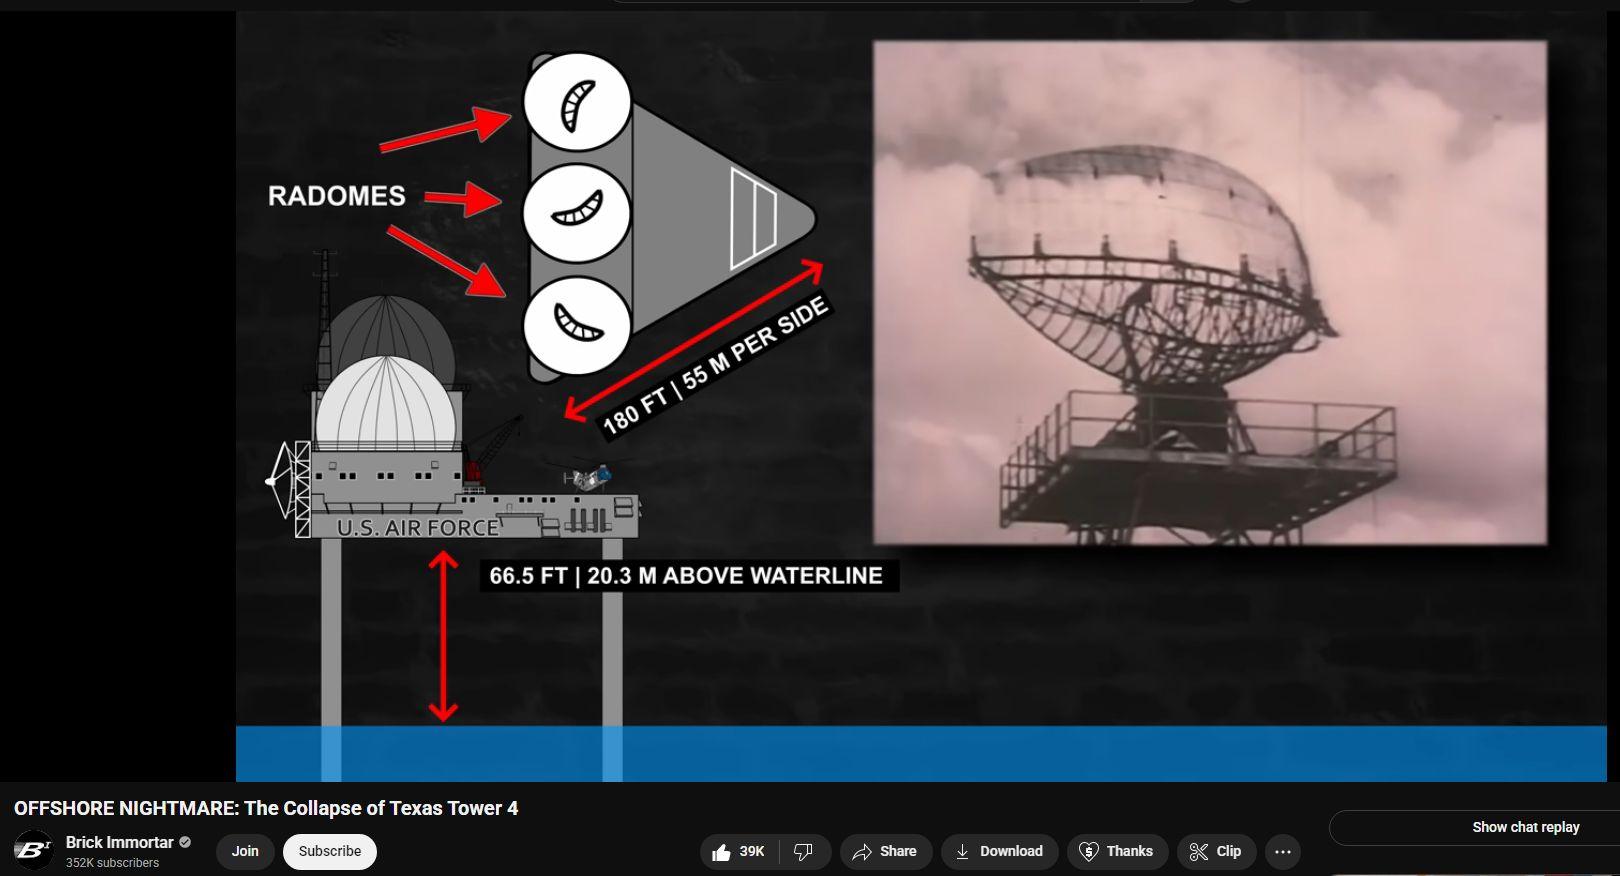Click the Thanks heart-dollar icon
Image resolution: width=1620 pixels, height=876 pixels.
[x=1089, y=852]
